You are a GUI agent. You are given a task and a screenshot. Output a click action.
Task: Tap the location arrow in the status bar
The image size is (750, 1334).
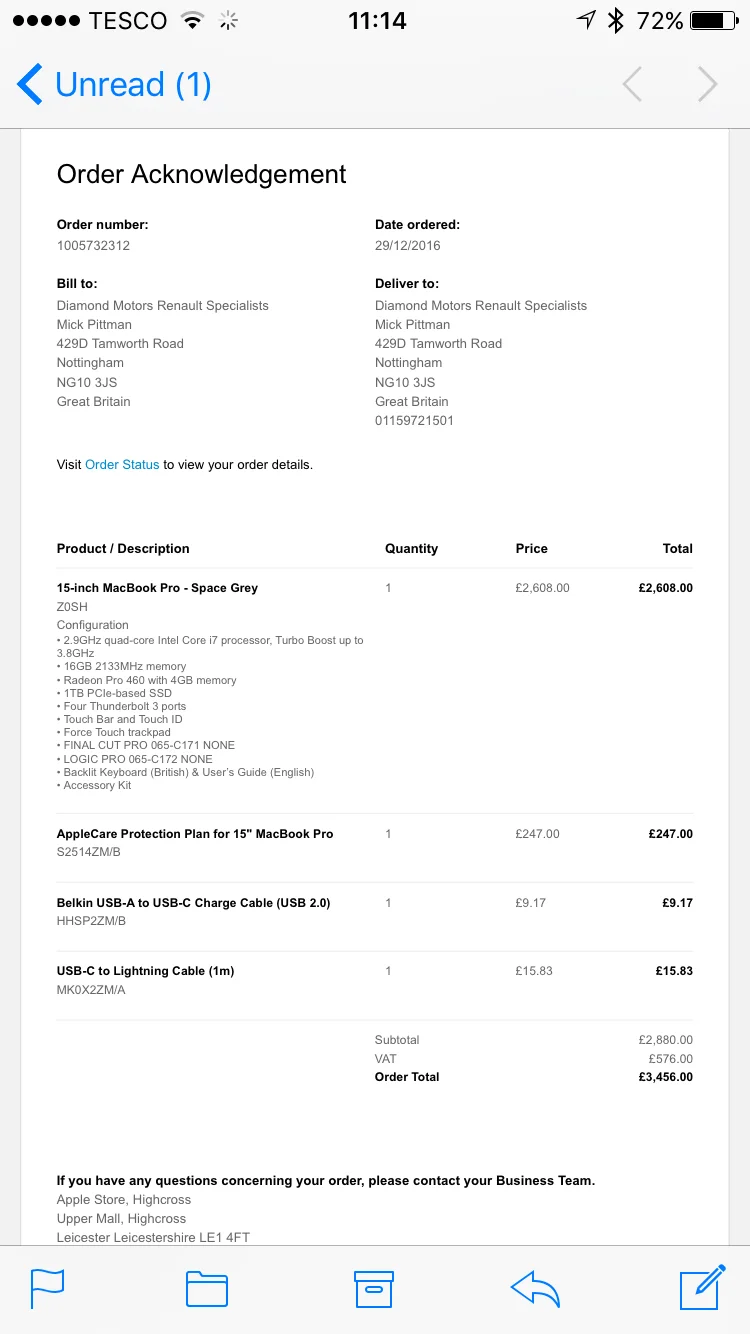pos(586,20)
